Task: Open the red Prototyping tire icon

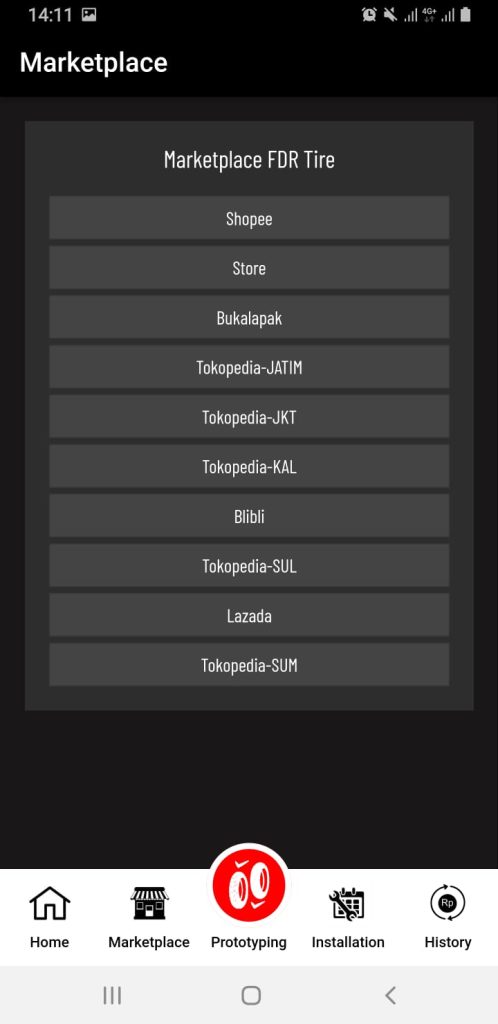Action: (249, 886)
